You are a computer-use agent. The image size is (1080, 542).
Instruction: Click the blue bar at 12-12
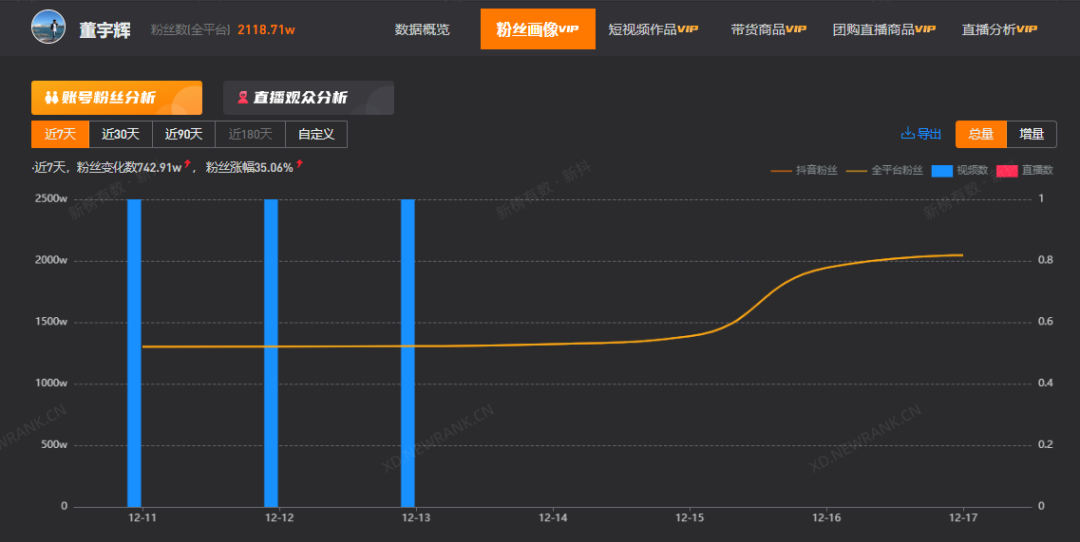point(271,352)
